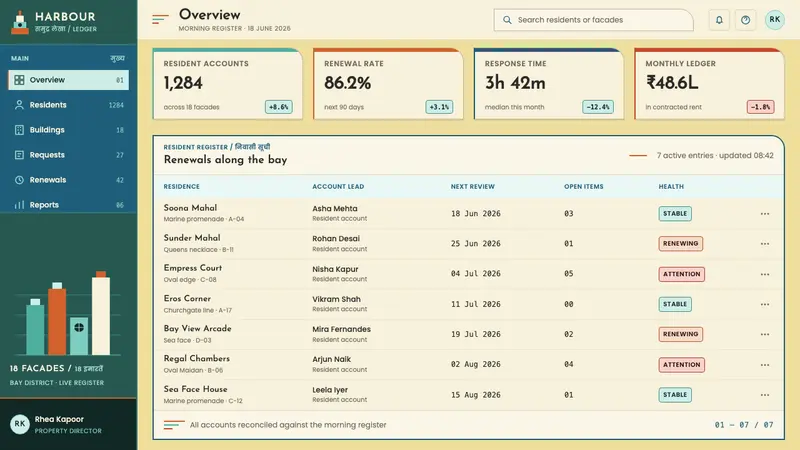Click the +8.6% change badge
This screenshot has height=450, width=800.
(x=279, y=107)
